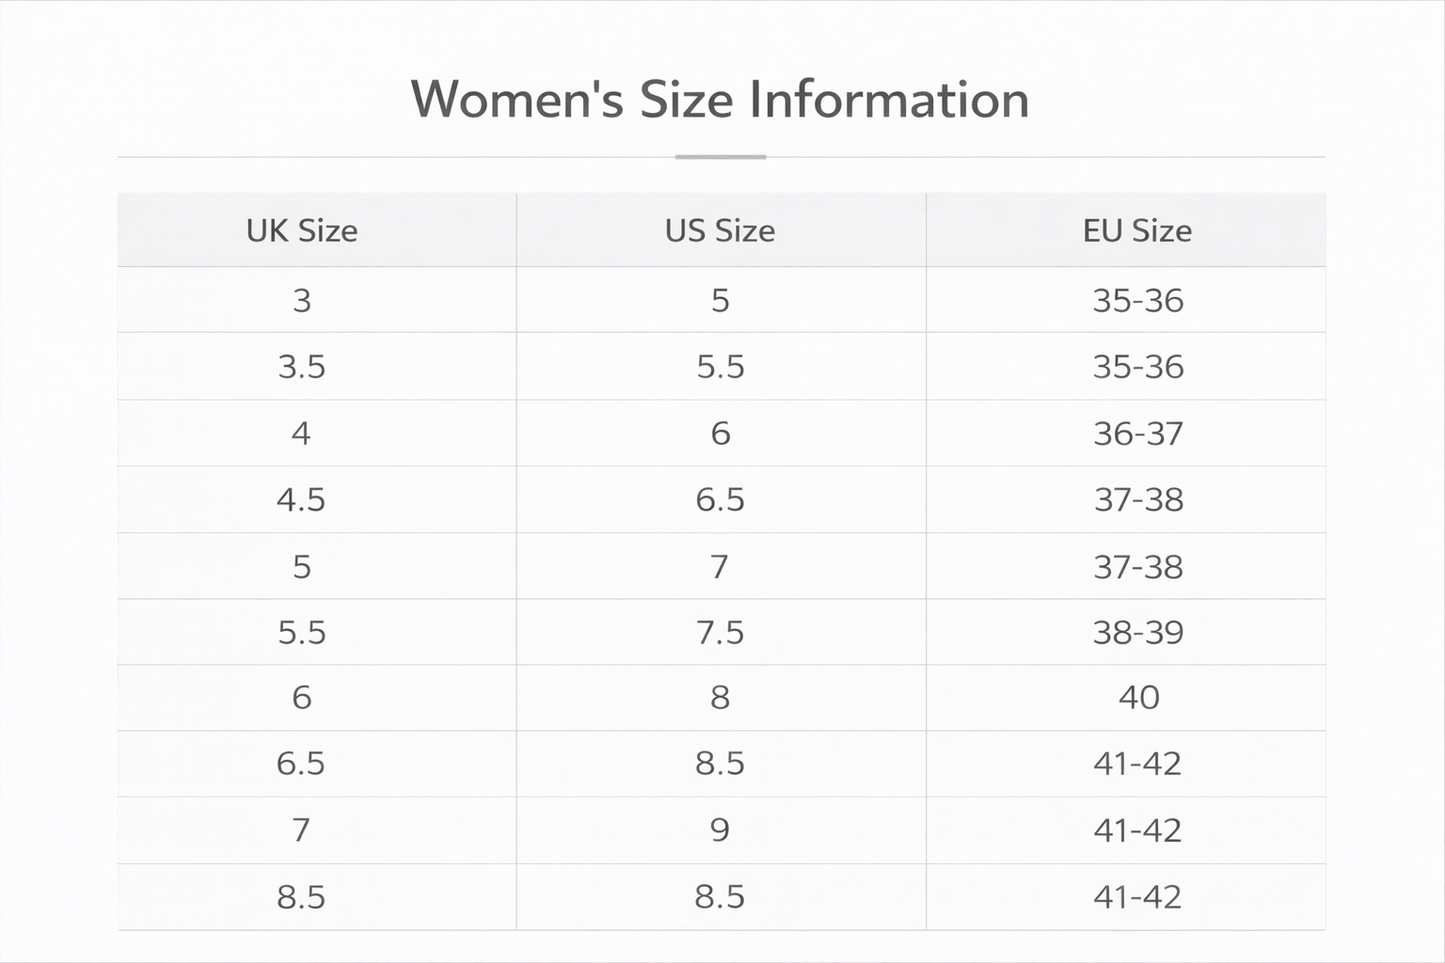Screen dimensions: 1445x963
Task: Click UK size 8.5 in last row
Action: [x=301, y=897]
